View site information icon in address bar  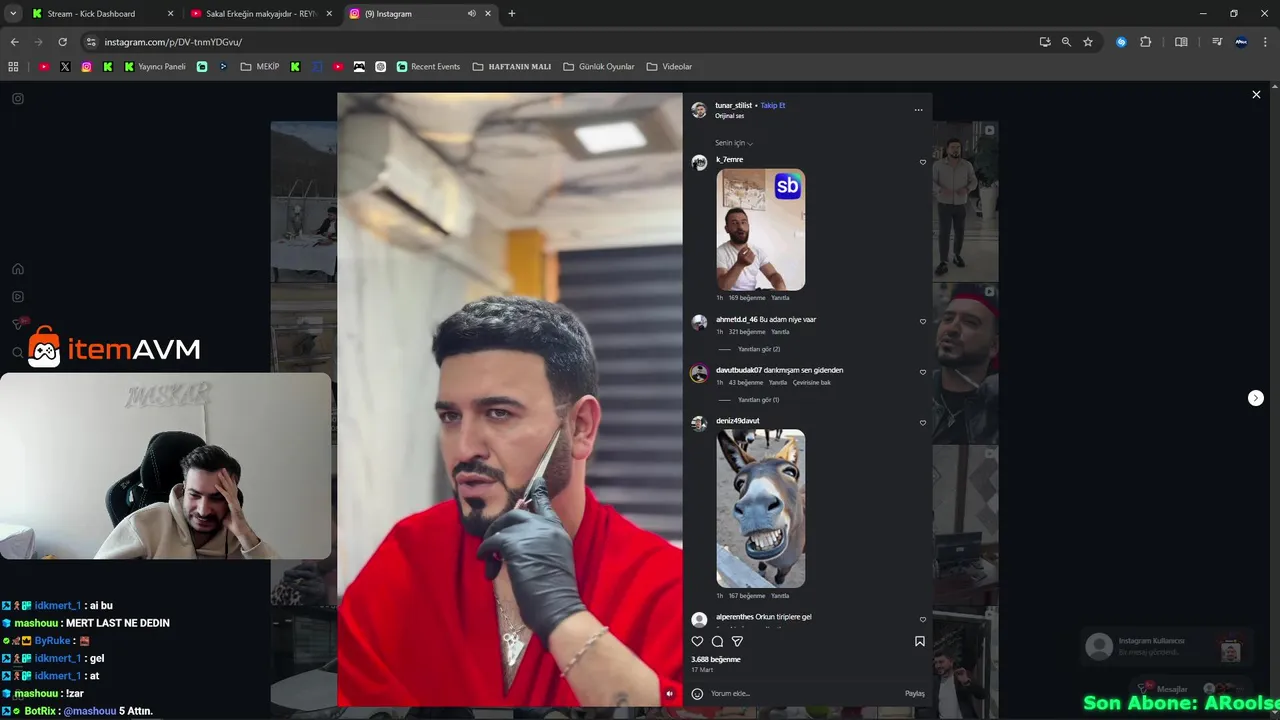pyautogui.click(x=91, y=42)
